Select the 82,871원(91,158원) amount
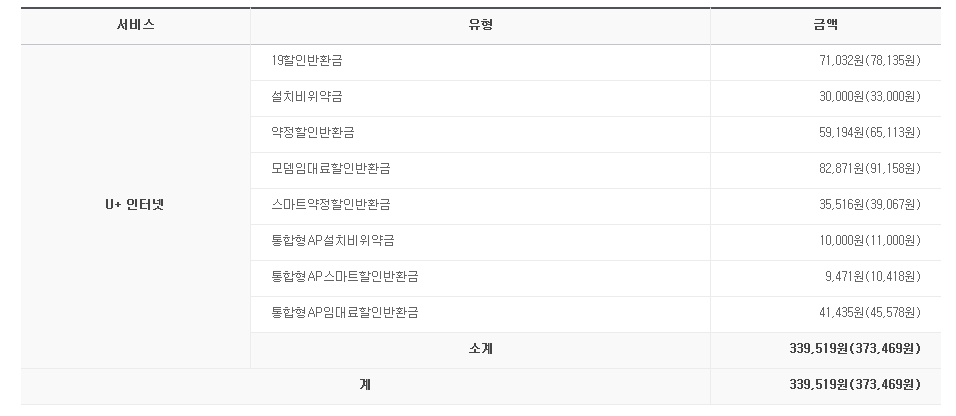Viewport: 956px width, 416px height. (869, 168)
